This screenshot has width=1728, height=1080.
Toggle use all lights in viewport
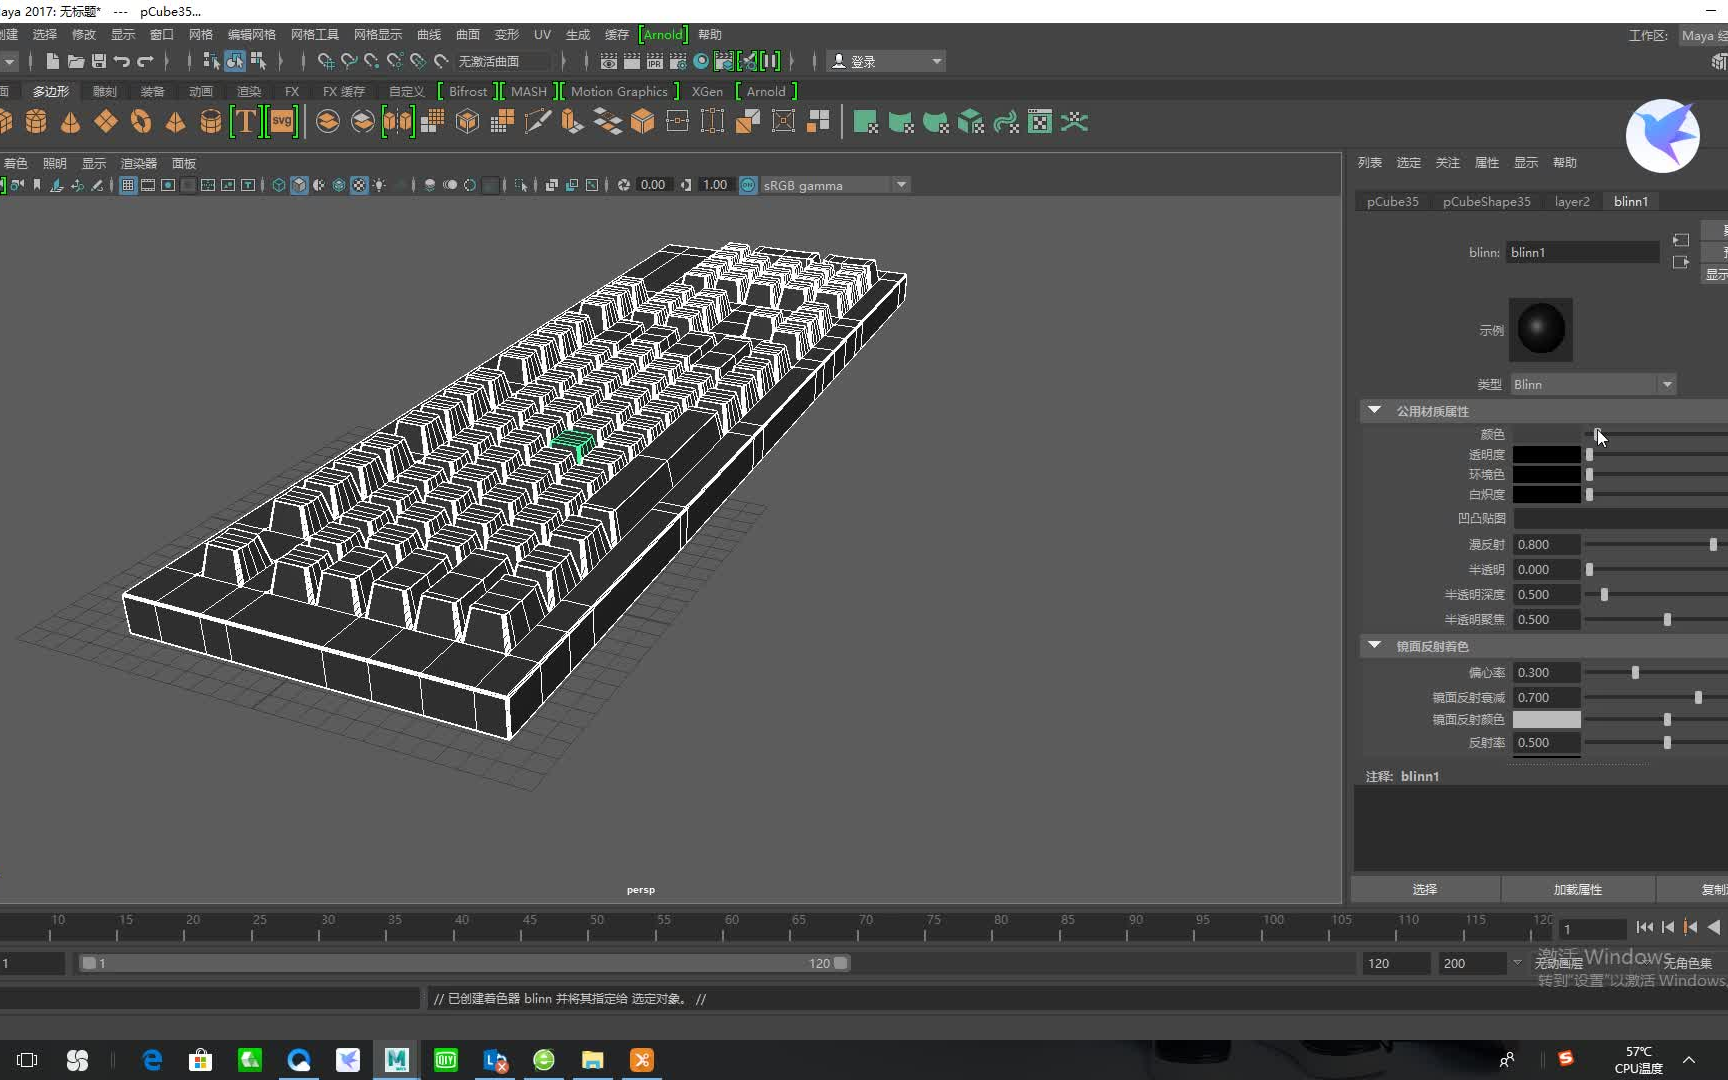[379, 185]
